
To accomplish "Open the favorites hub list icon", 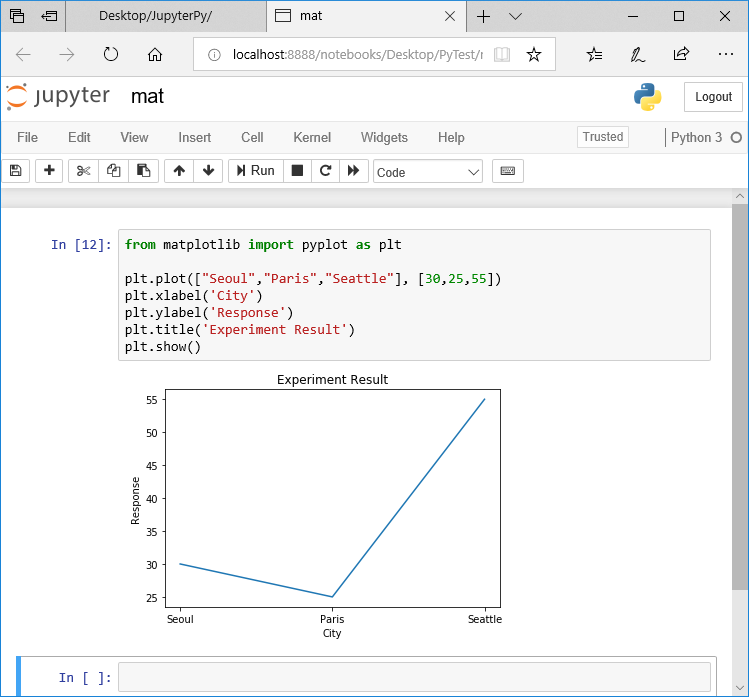I will click(x=594, y=54).
